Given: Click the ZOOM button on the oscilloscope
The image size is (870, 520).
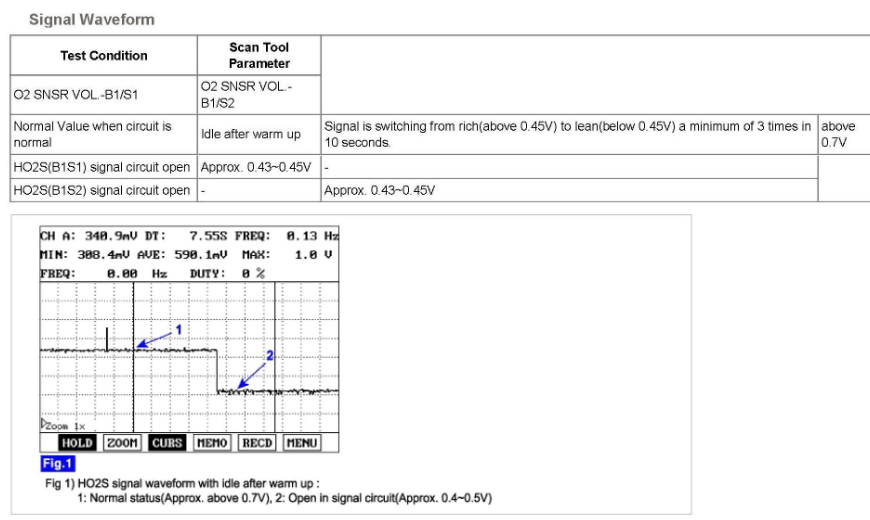Looking at the screenshot, I should [122, 443].
